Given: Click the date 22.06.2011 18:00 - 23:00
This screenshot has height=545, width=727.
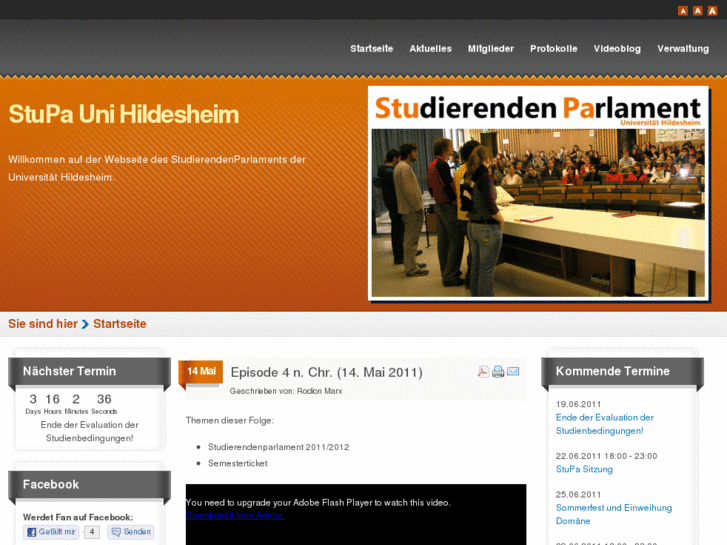Looking at the screenshot, I should coord(606,456).
